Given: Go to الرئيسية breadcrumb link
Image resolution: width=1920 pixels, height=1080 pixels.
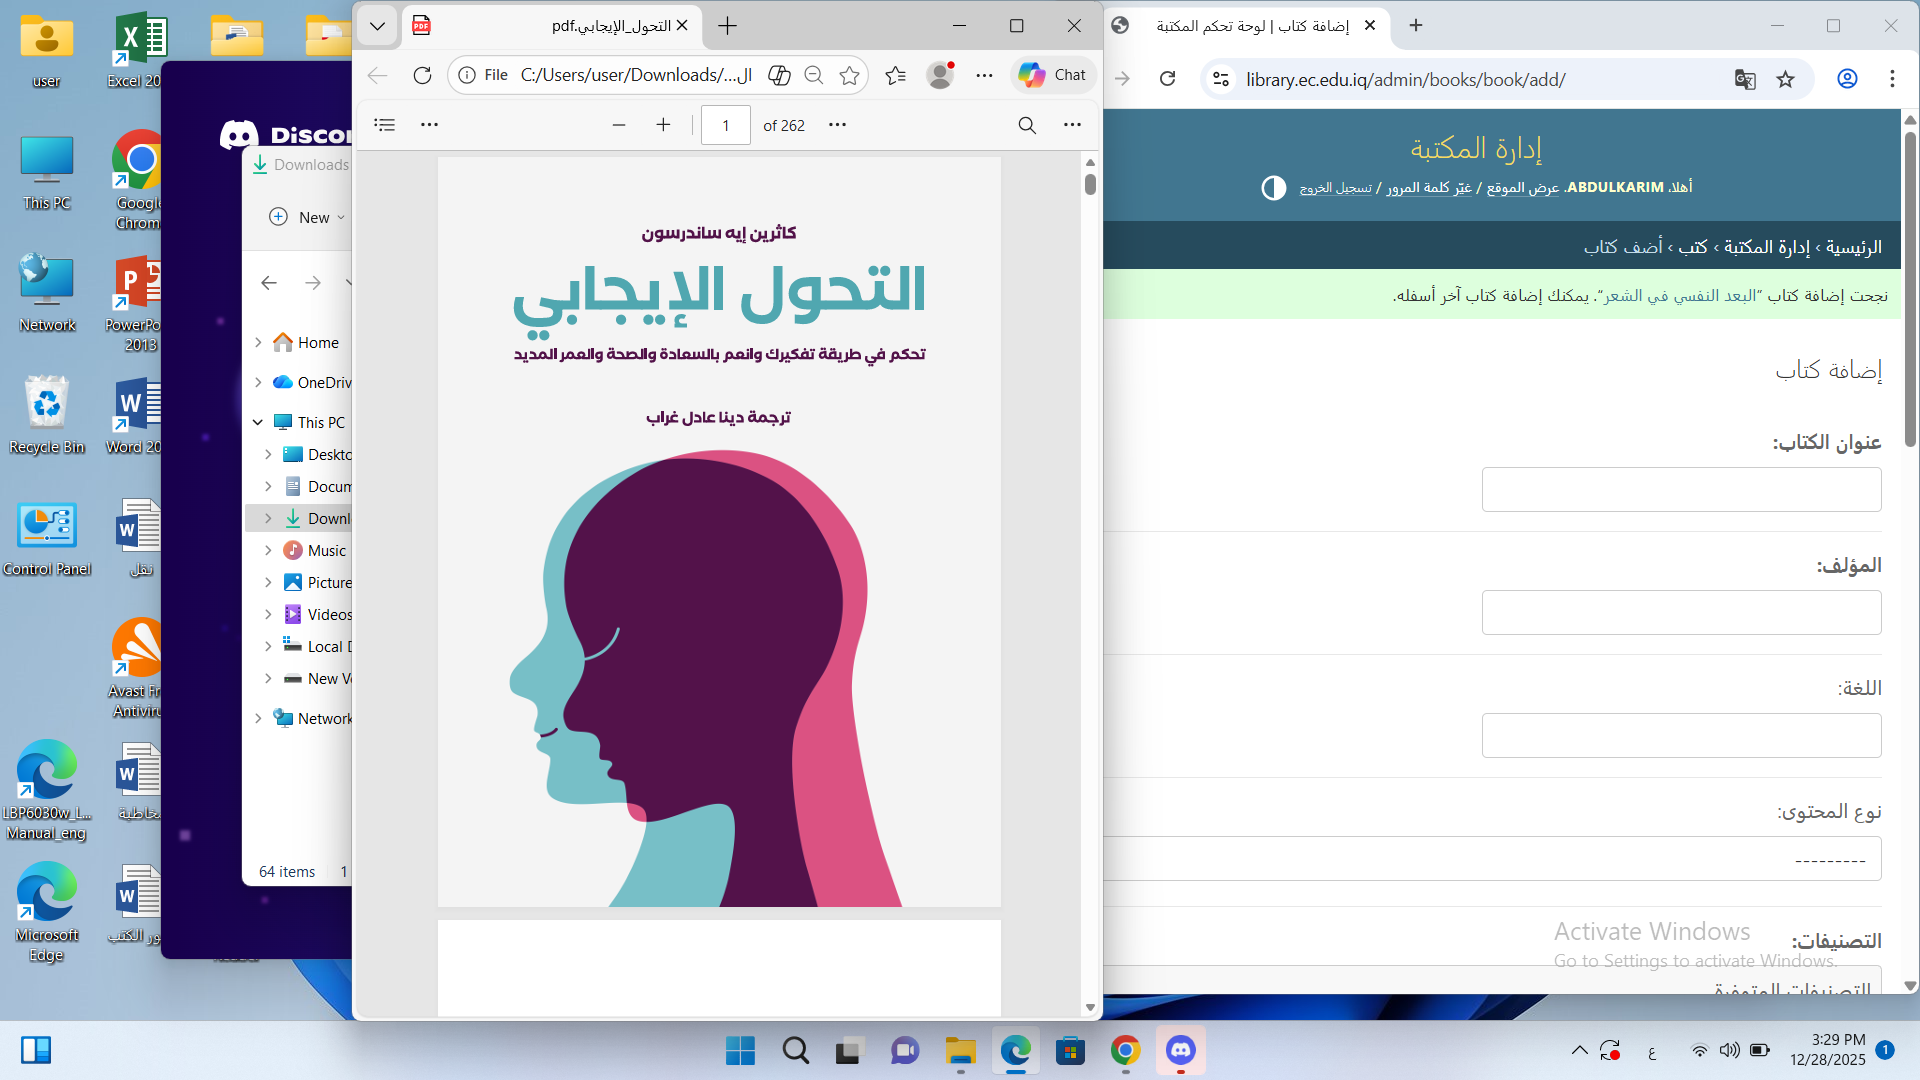Looking at the screenshot, I should click(x=1854, y=247).
